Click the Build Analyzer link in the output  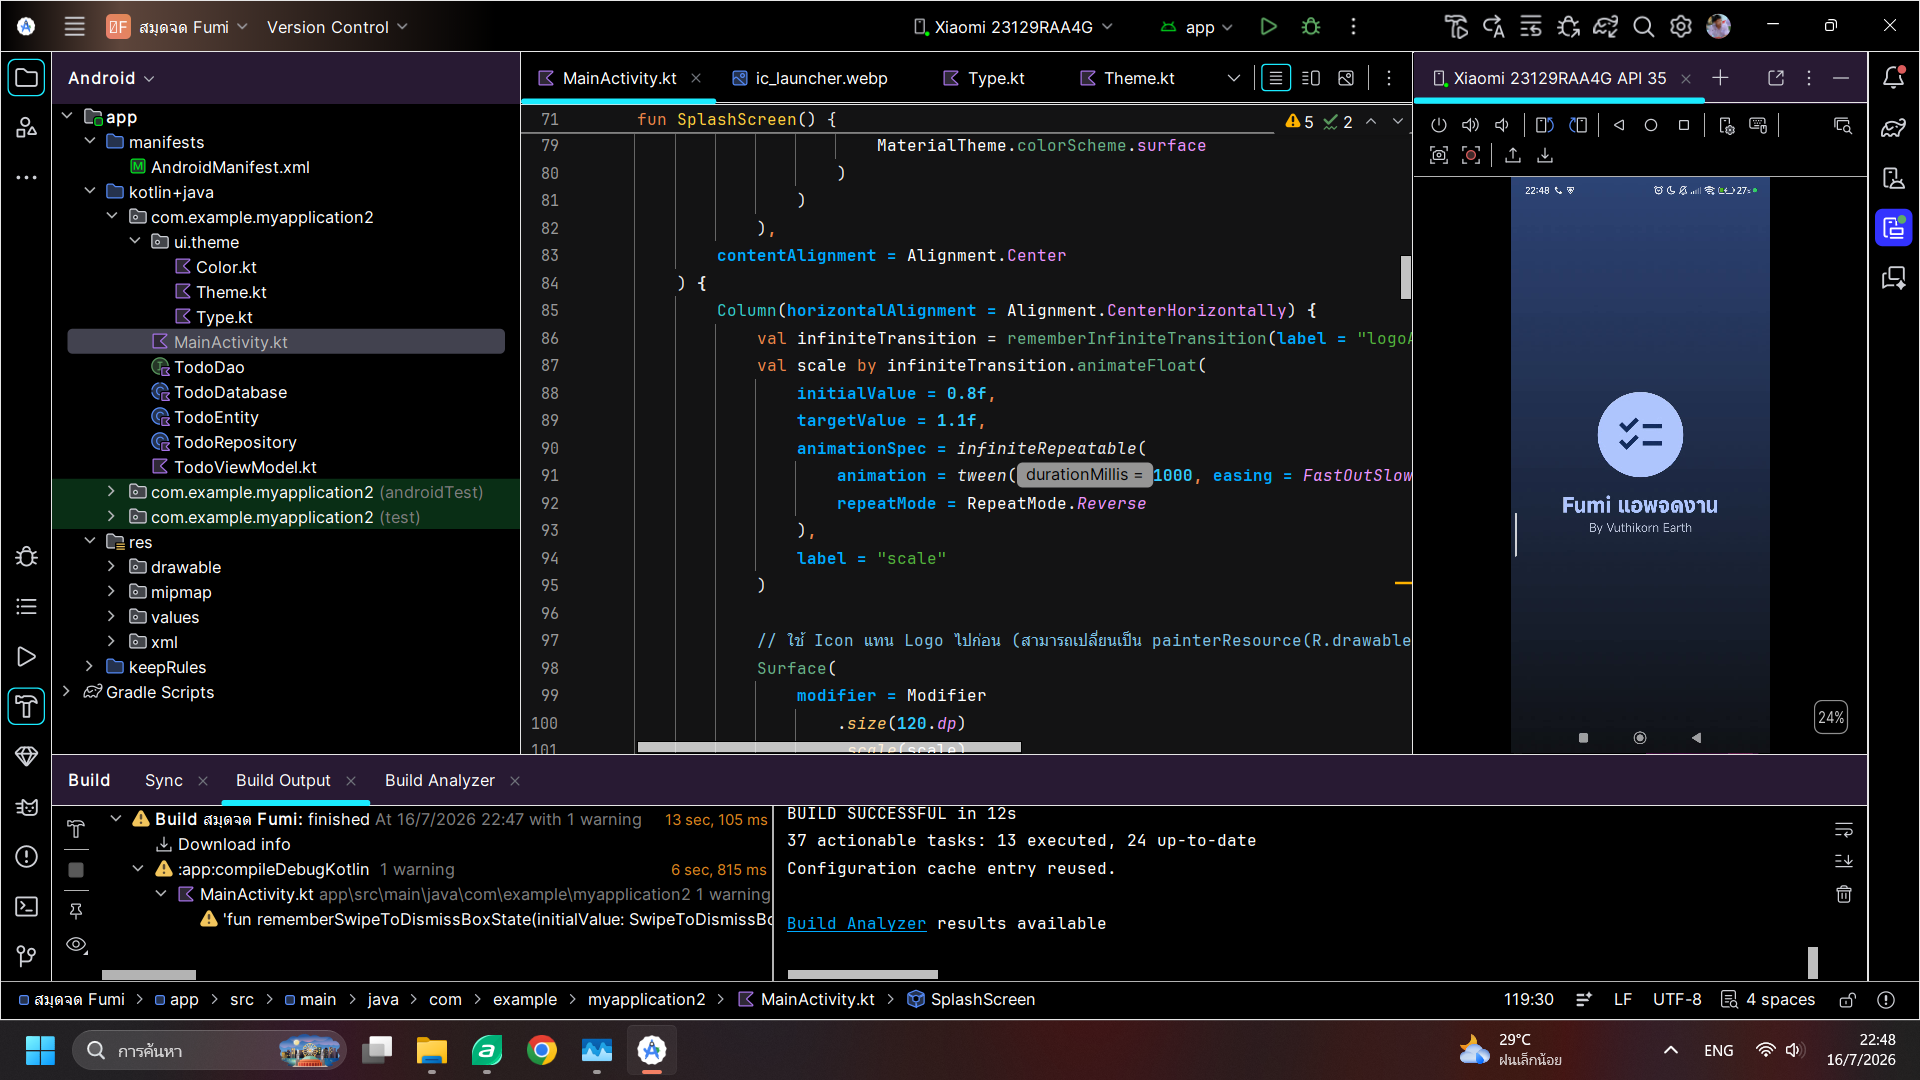point(856,923)
